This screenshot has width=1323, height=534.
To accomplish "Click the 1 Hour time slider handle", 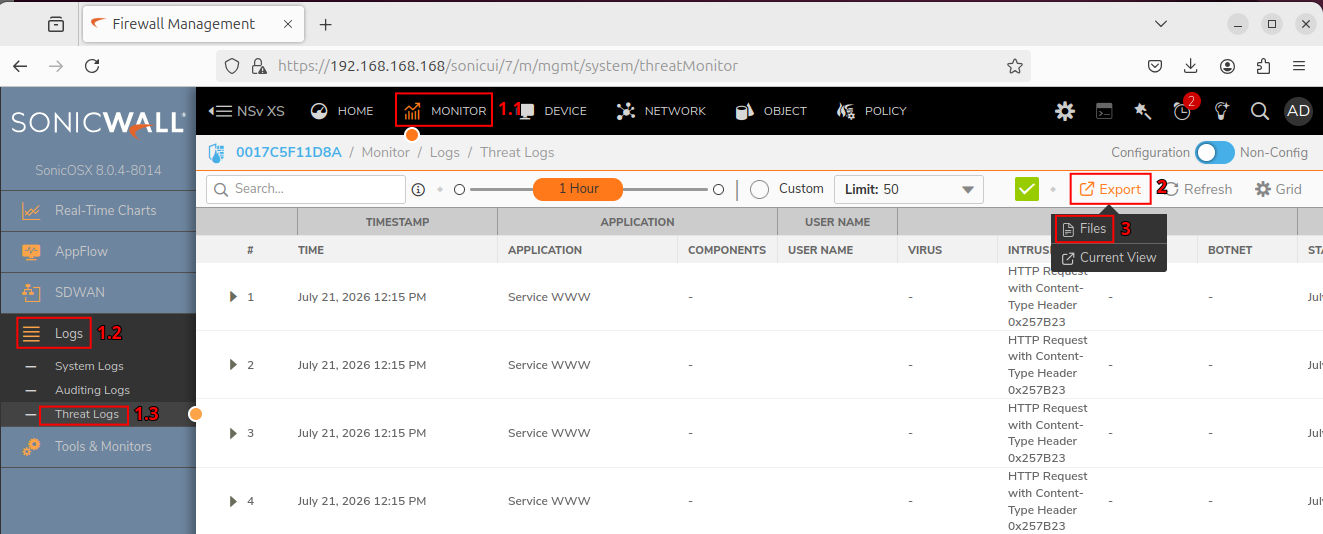I will [x=578, y=189].
